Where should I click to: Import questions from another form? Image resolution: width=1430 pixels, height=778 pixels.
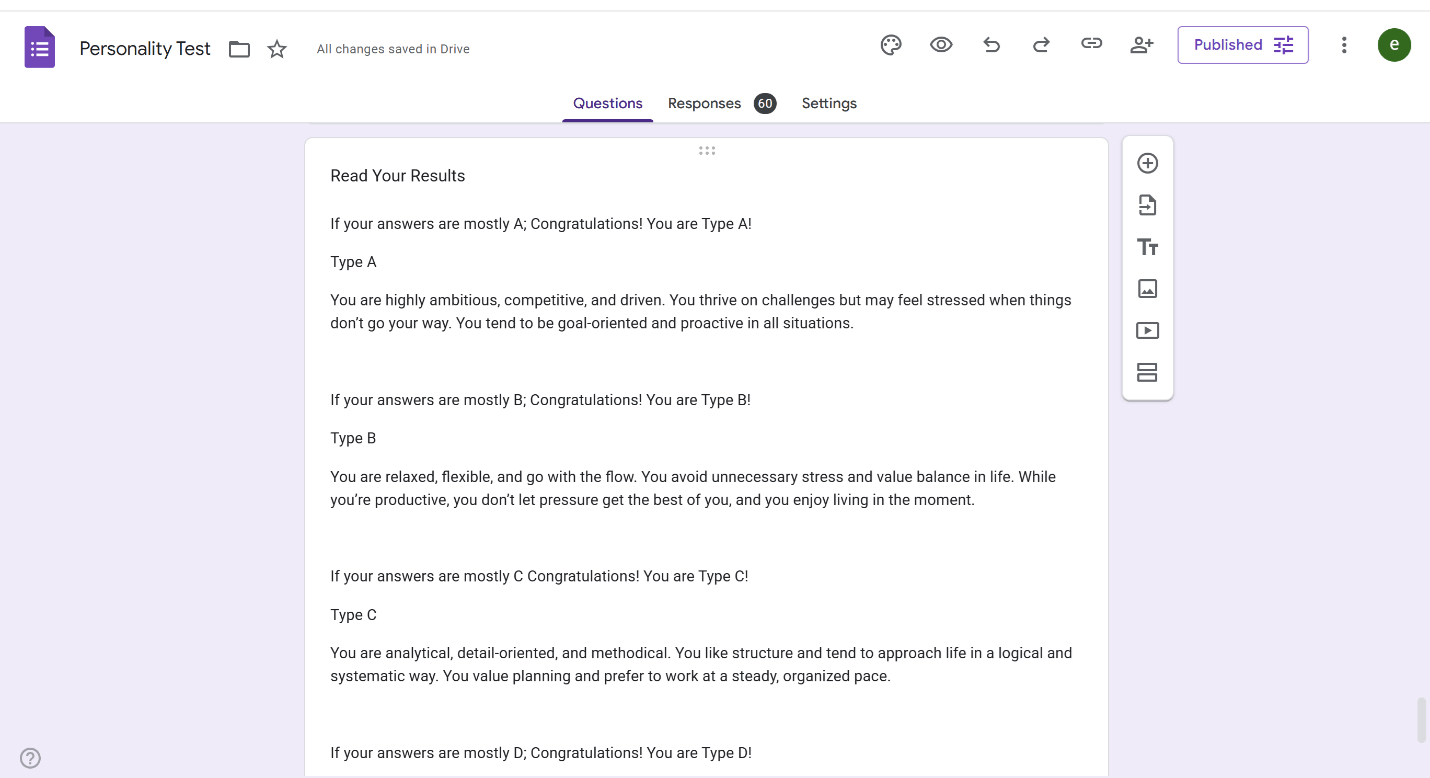(1147, 205)
